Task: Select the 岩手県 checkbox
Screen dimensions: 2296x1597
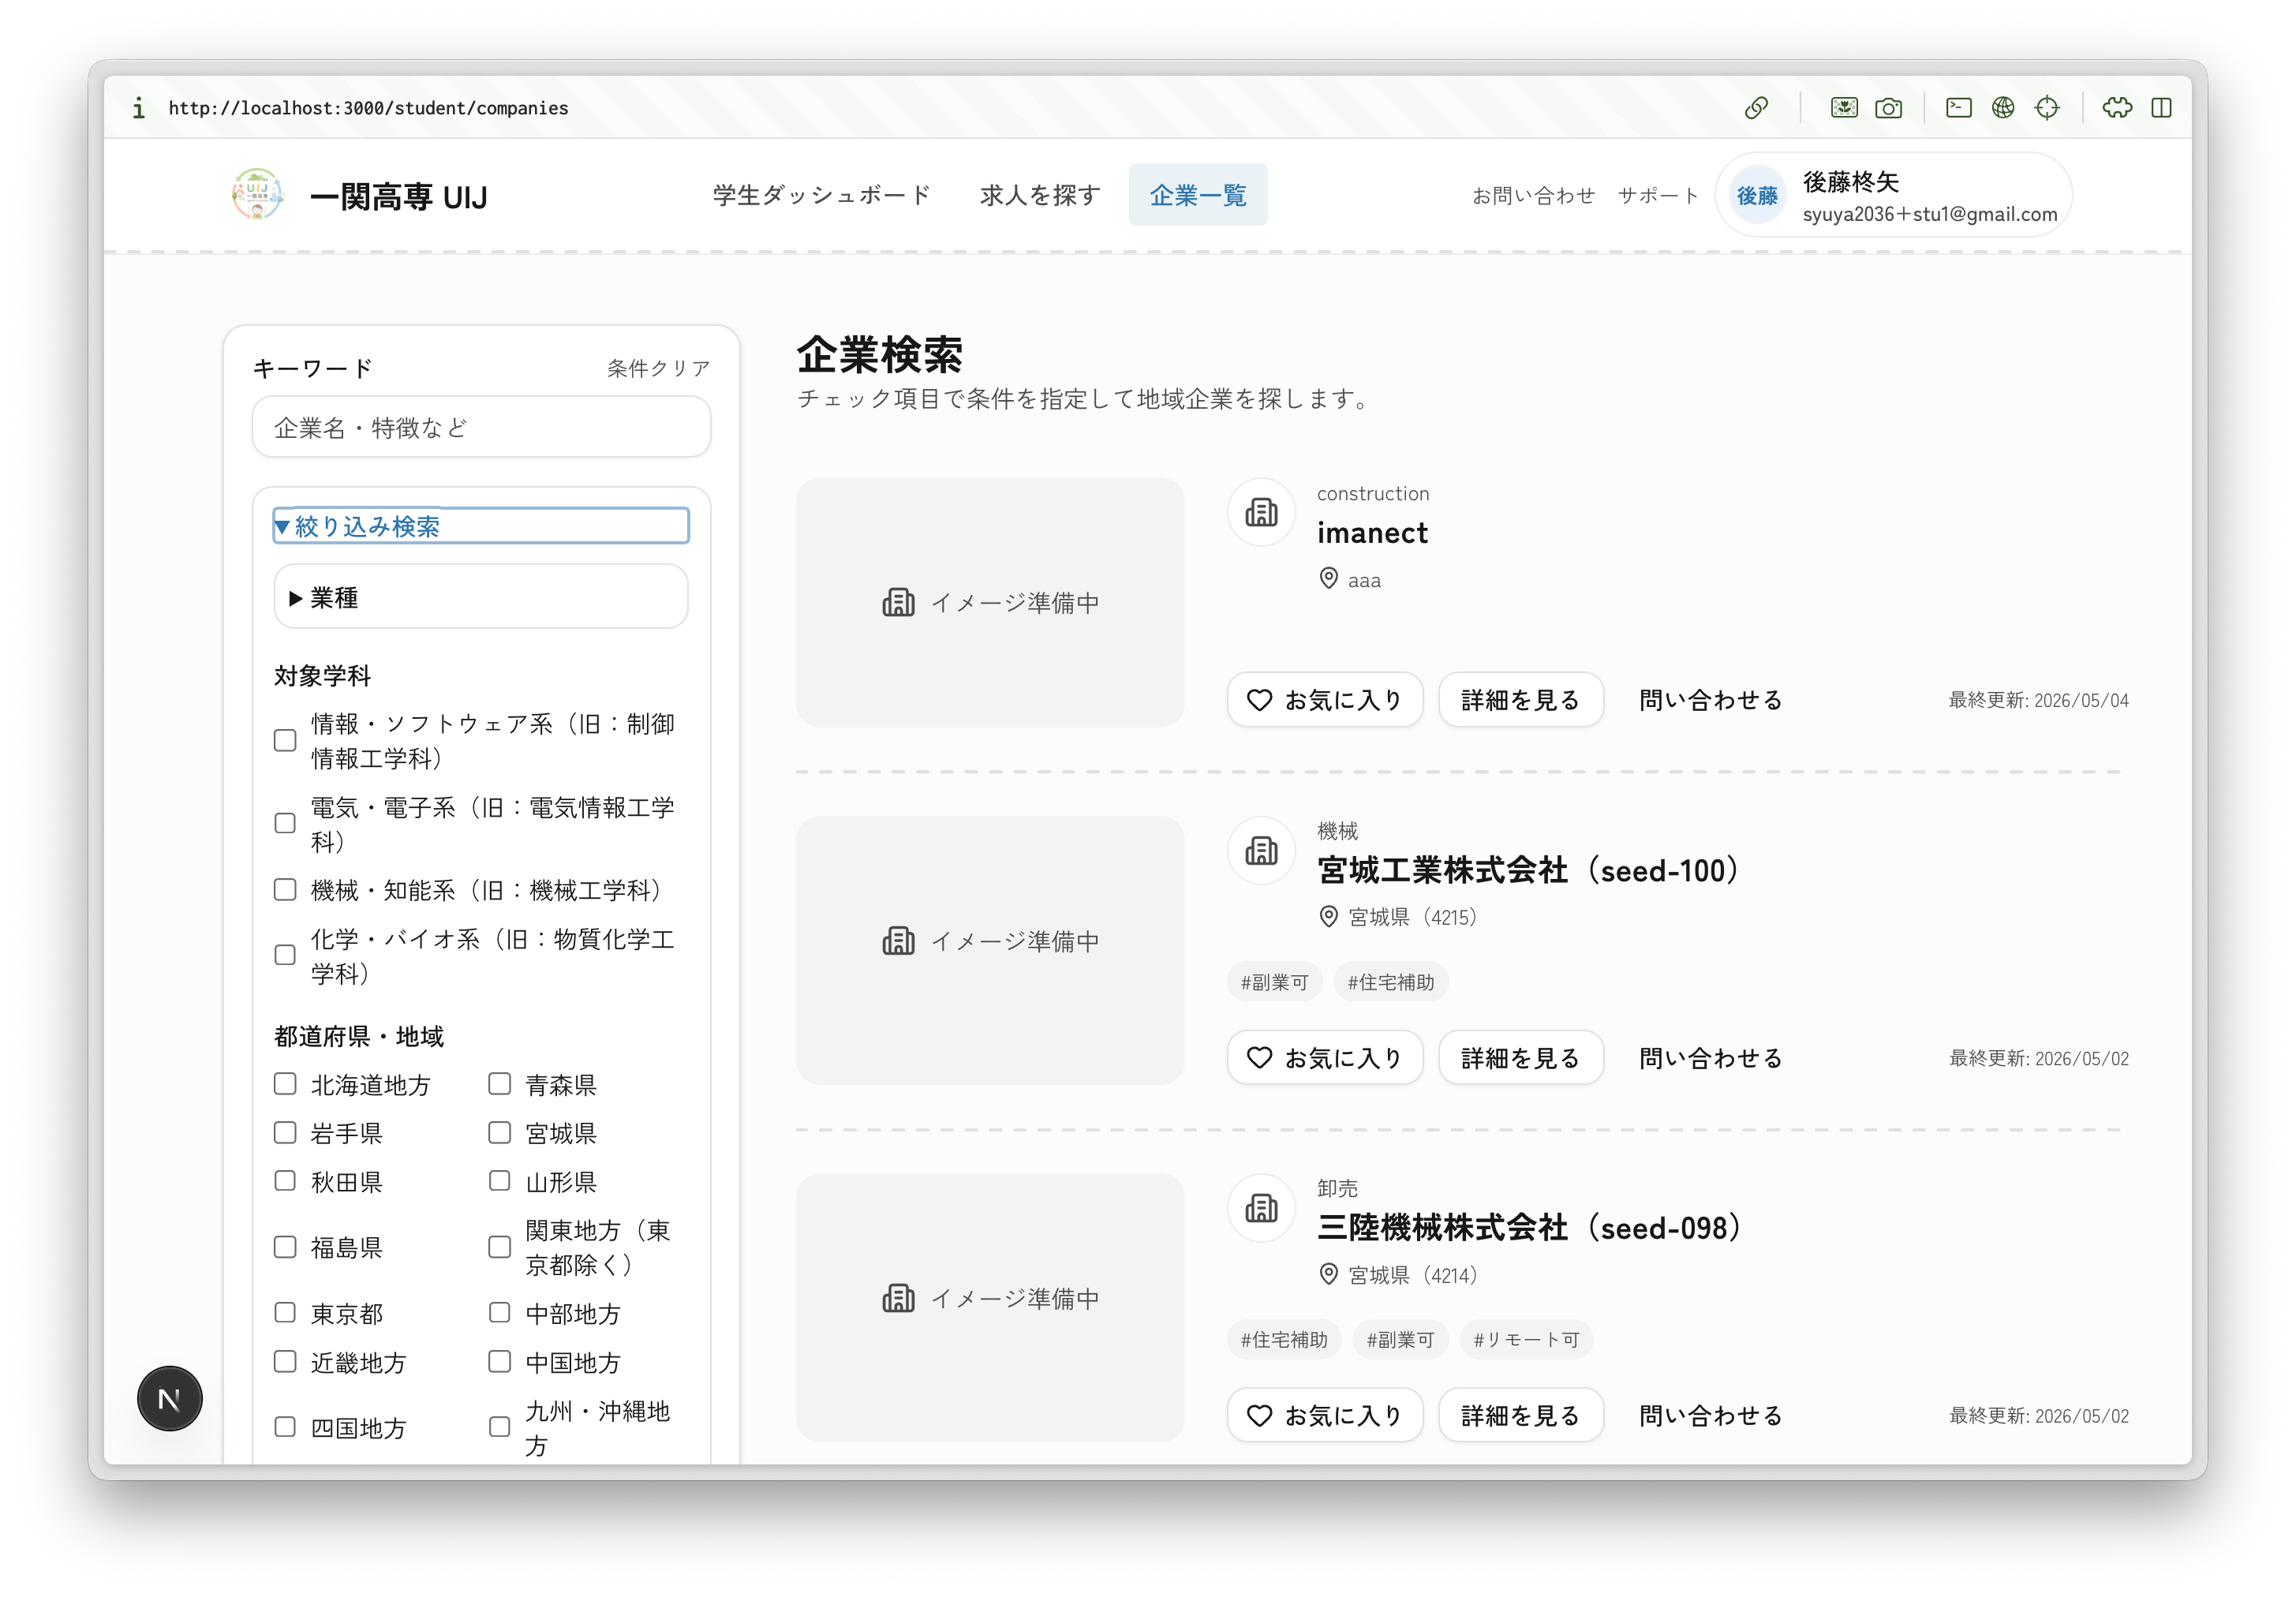Action: [x=285, y=1132]
